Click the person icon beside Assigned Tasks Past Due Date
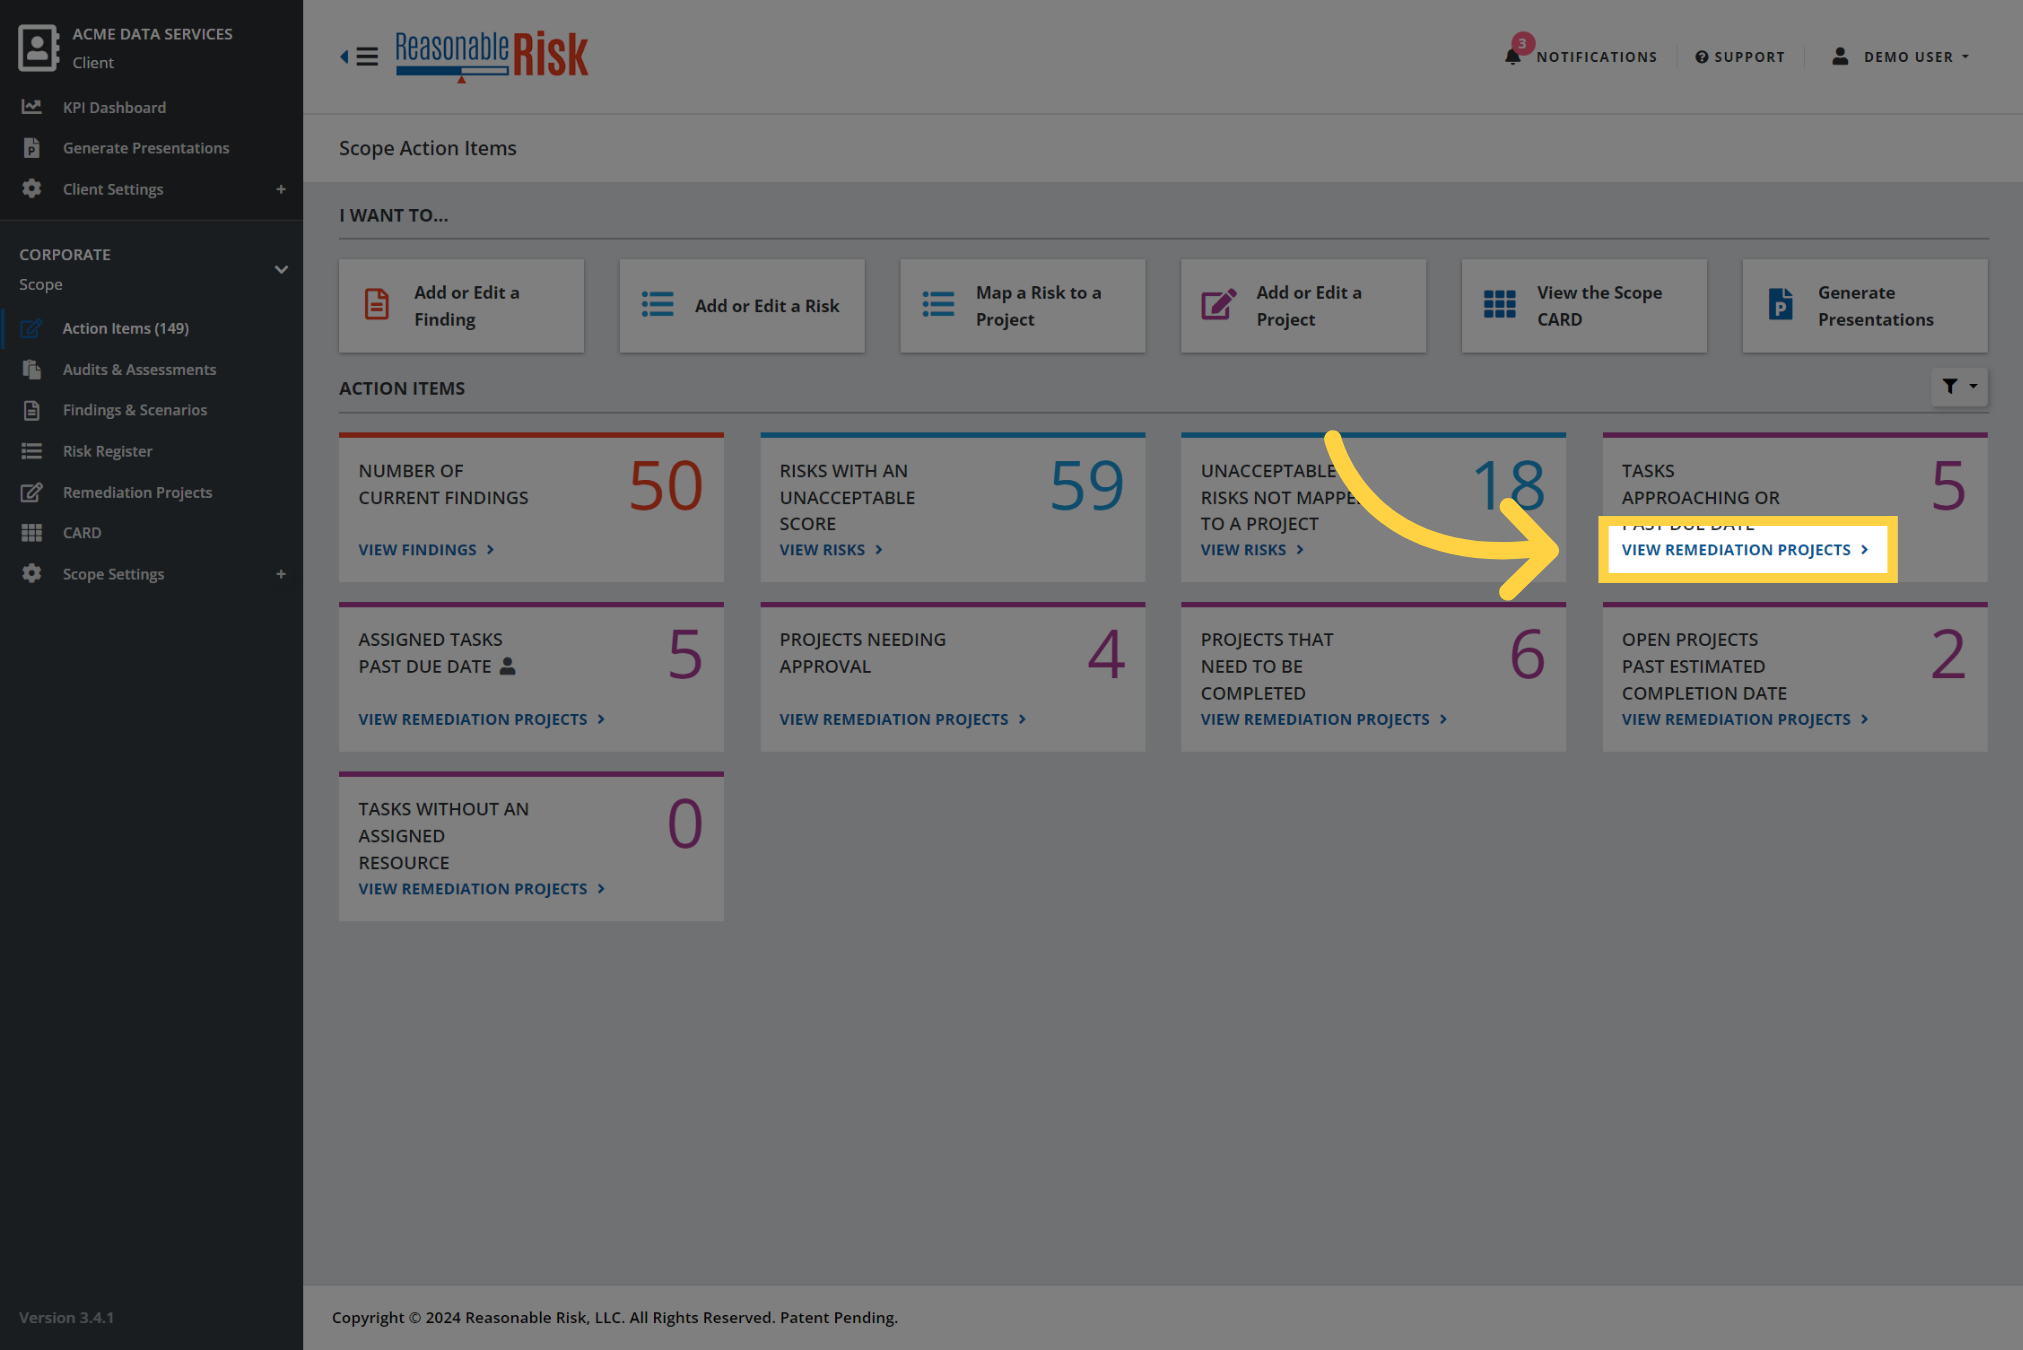Image resolution: width=2023 pixels, height=1350 pixels. tap(507, 666)
